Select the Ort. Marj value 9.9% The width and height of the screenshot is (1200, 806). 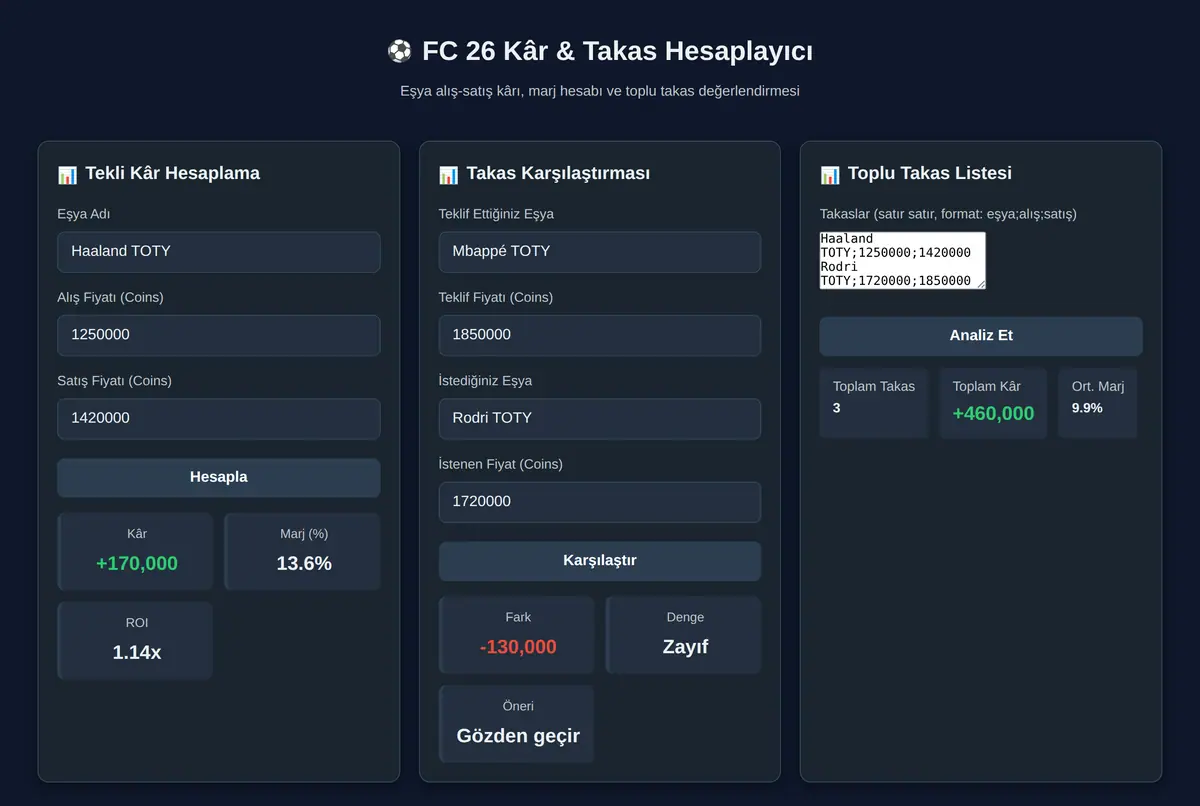(1087, 408)
